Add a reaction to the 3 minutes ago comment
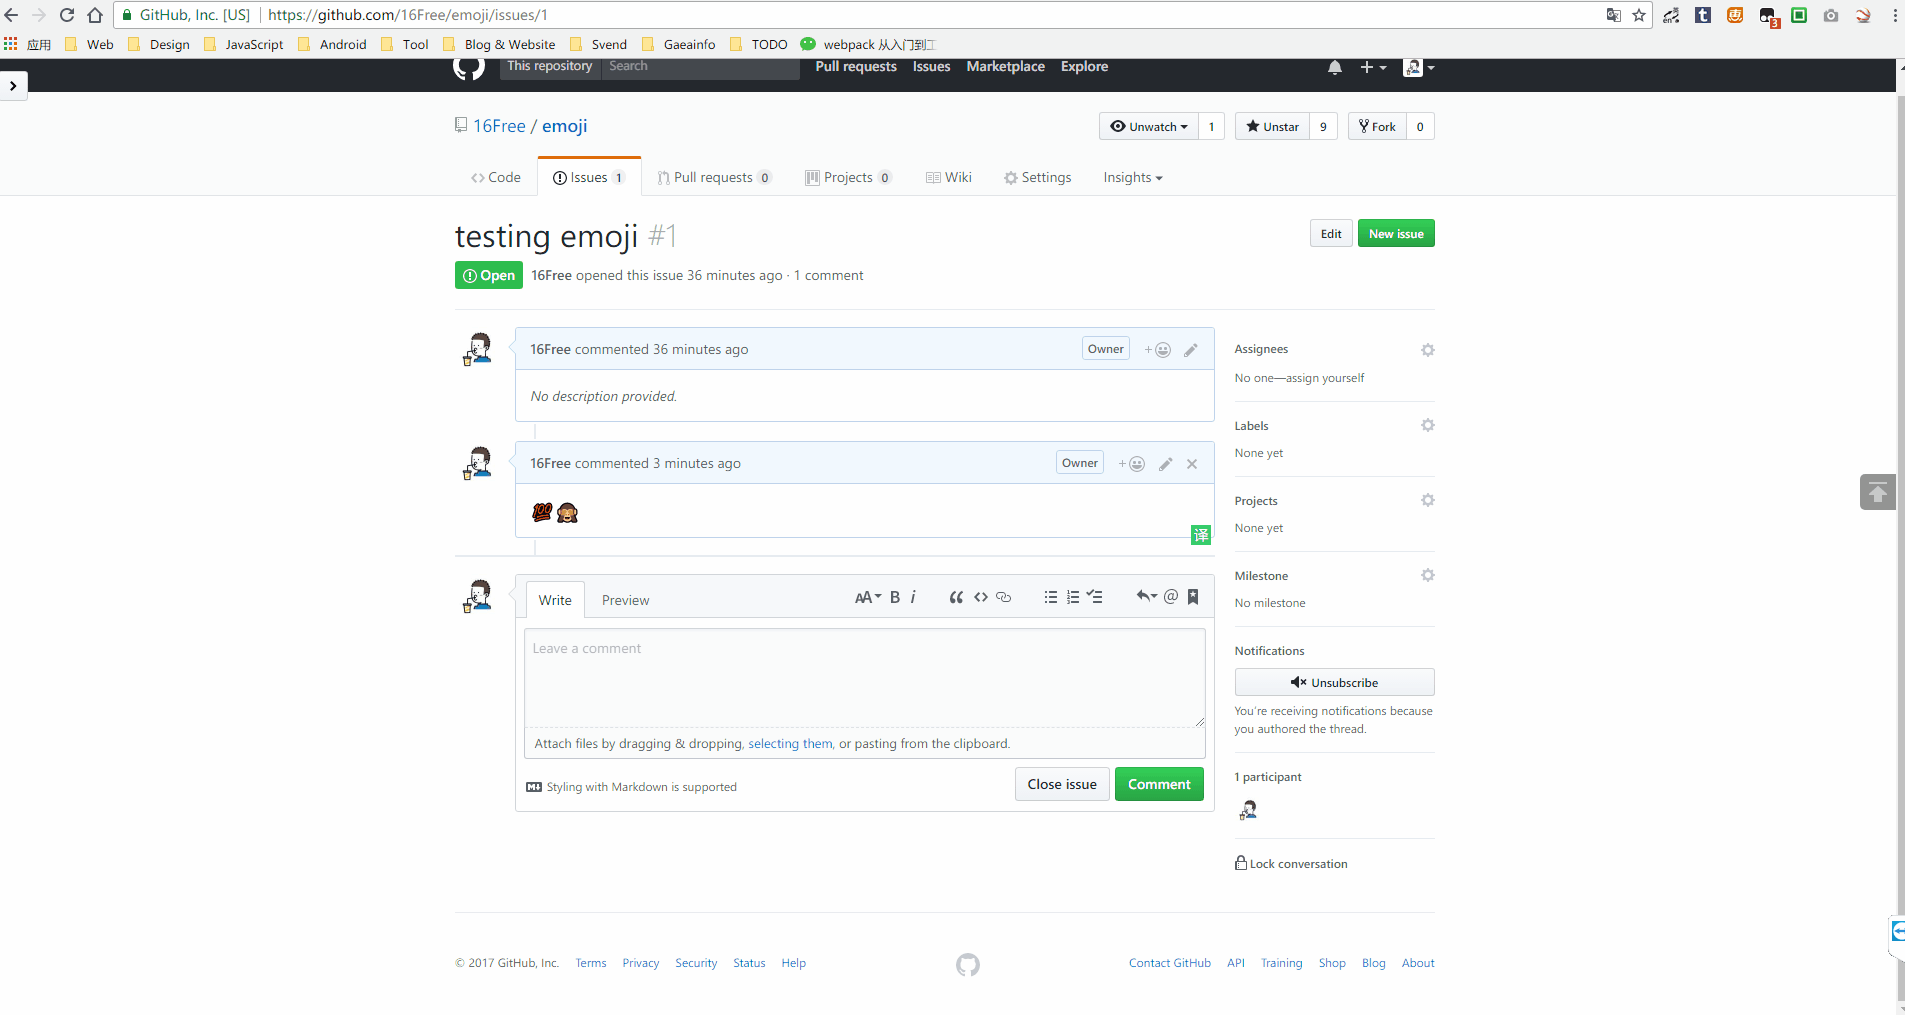This screenshot has height=1015, width=1905. click(x=1132, y=464)
